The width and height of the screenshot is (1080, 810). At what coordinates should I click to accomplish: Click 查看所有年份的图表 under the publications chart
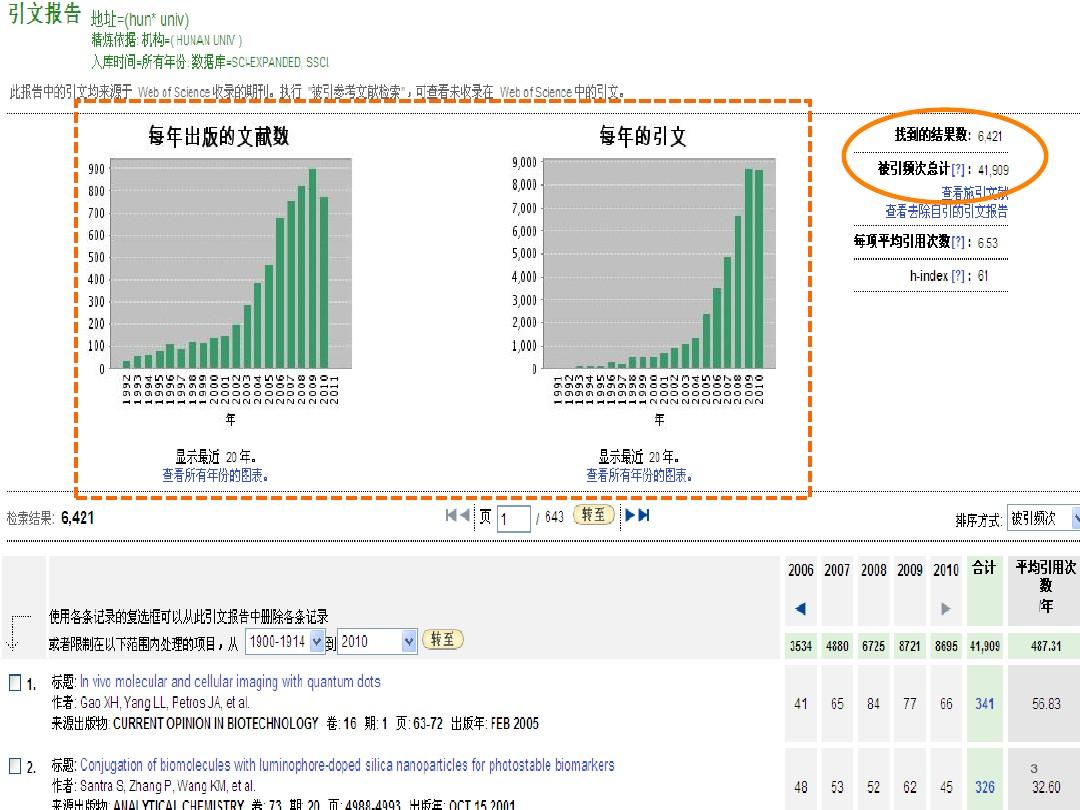coord(215,476)
